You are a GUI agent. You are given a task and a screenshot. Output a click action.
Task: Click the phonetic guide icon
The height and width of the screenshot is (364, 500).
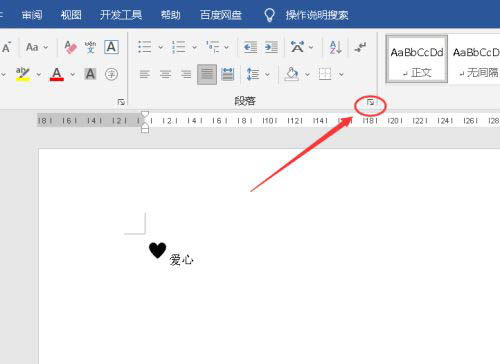90,47
